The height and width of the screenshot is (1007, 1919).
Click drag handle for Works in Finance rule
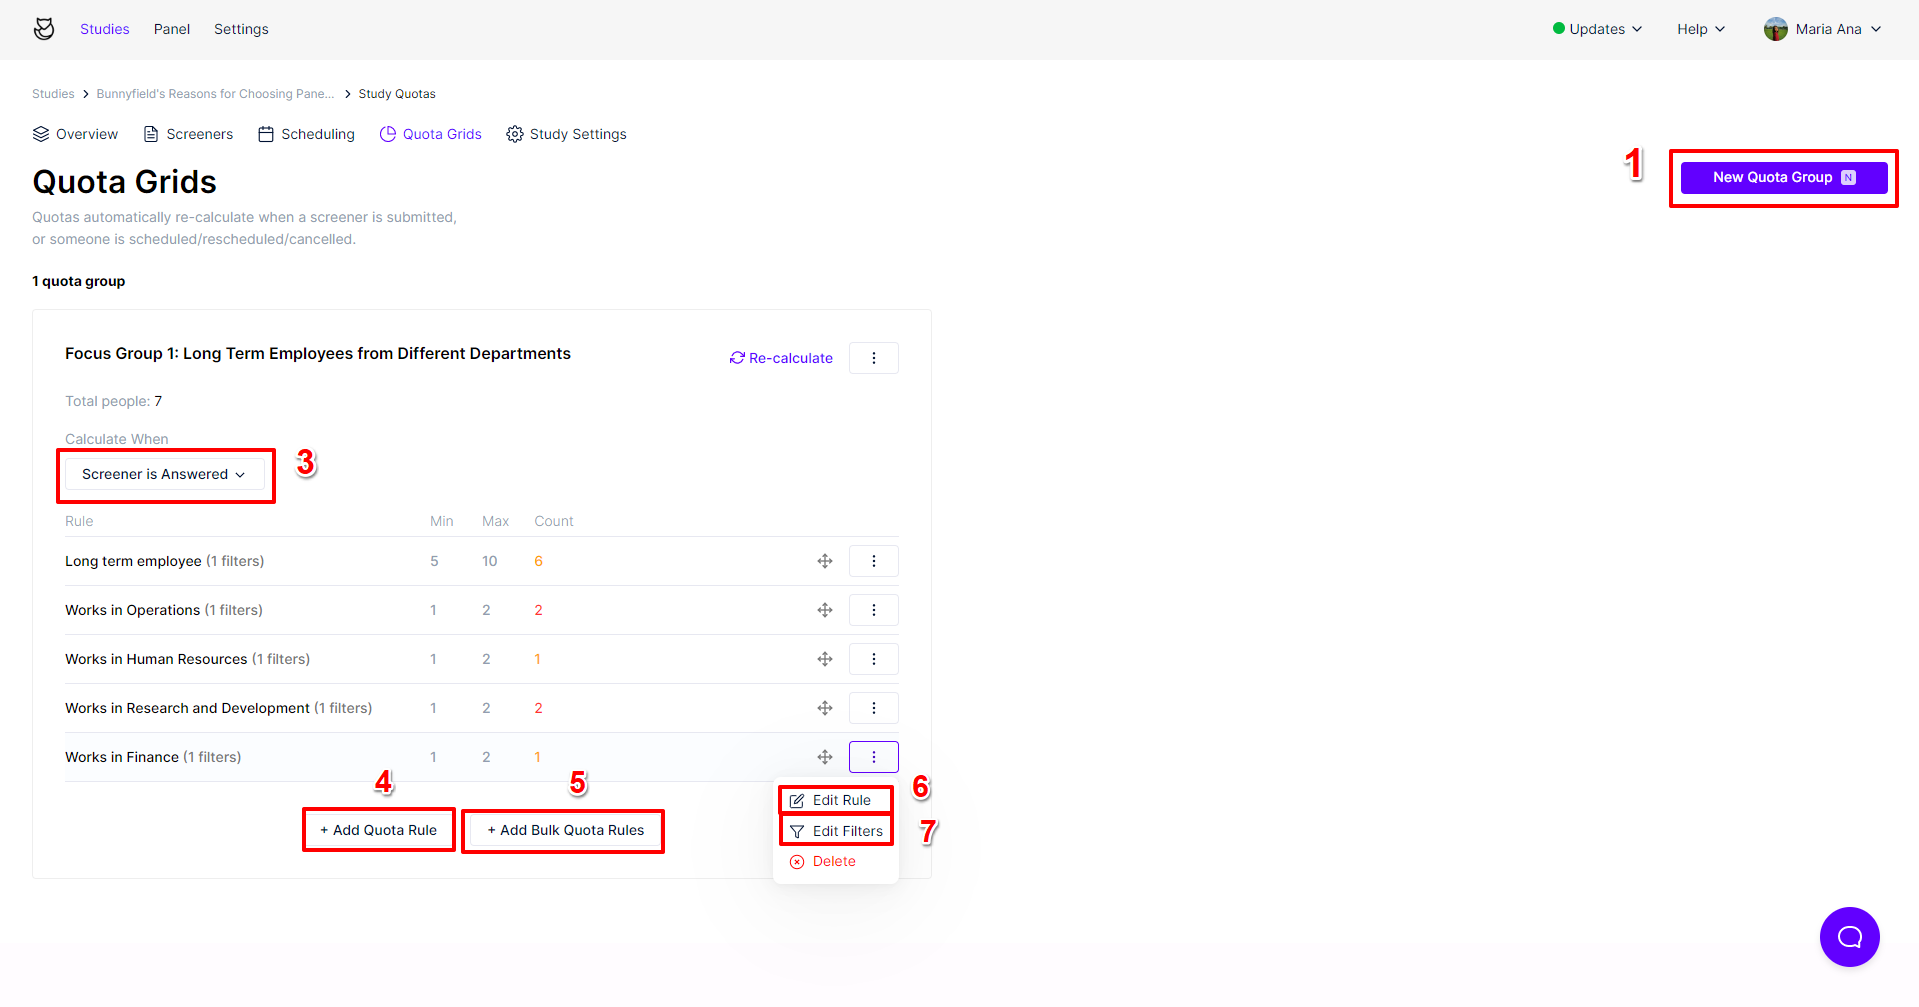[x=825, y=757]
